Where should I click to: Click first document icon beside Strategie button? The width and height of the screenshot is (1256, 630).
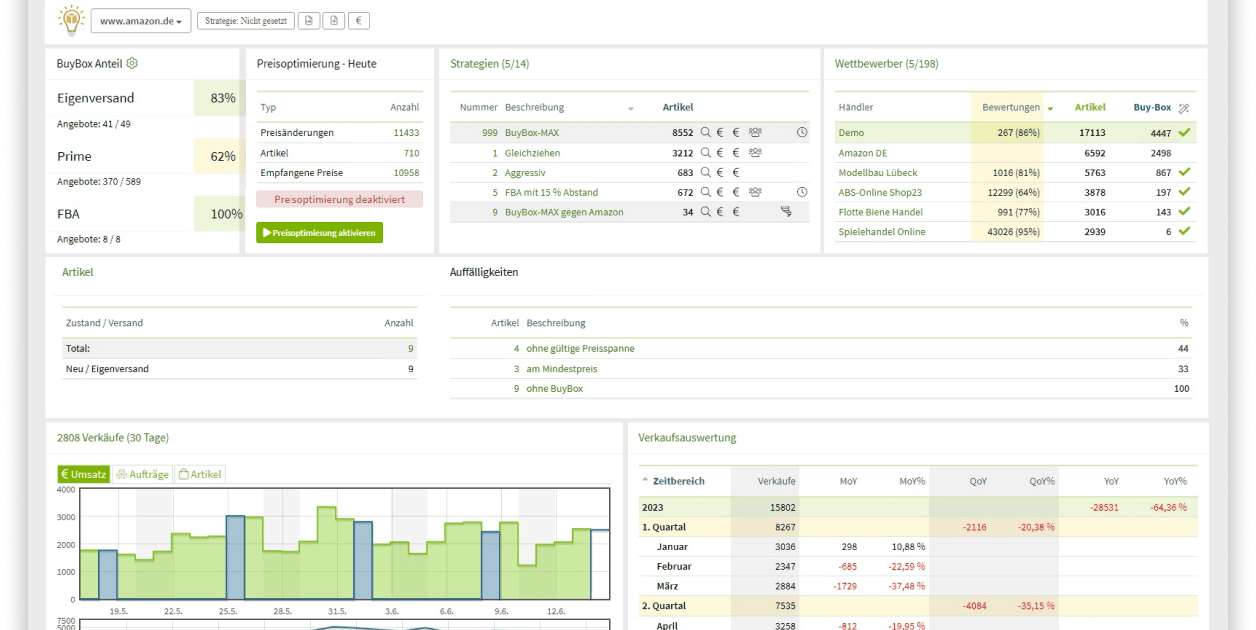click(x=309, y=21)
